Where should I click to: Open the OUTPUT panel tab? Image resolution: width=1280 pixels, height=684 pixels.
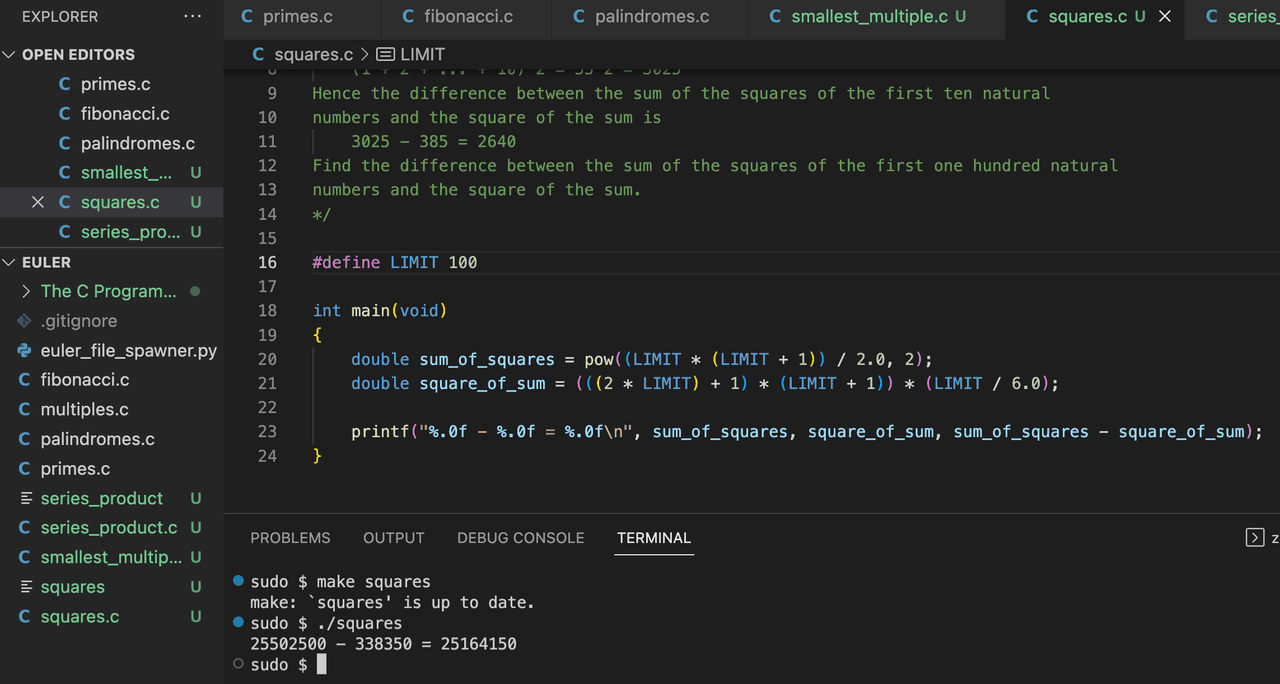point(394,538)
